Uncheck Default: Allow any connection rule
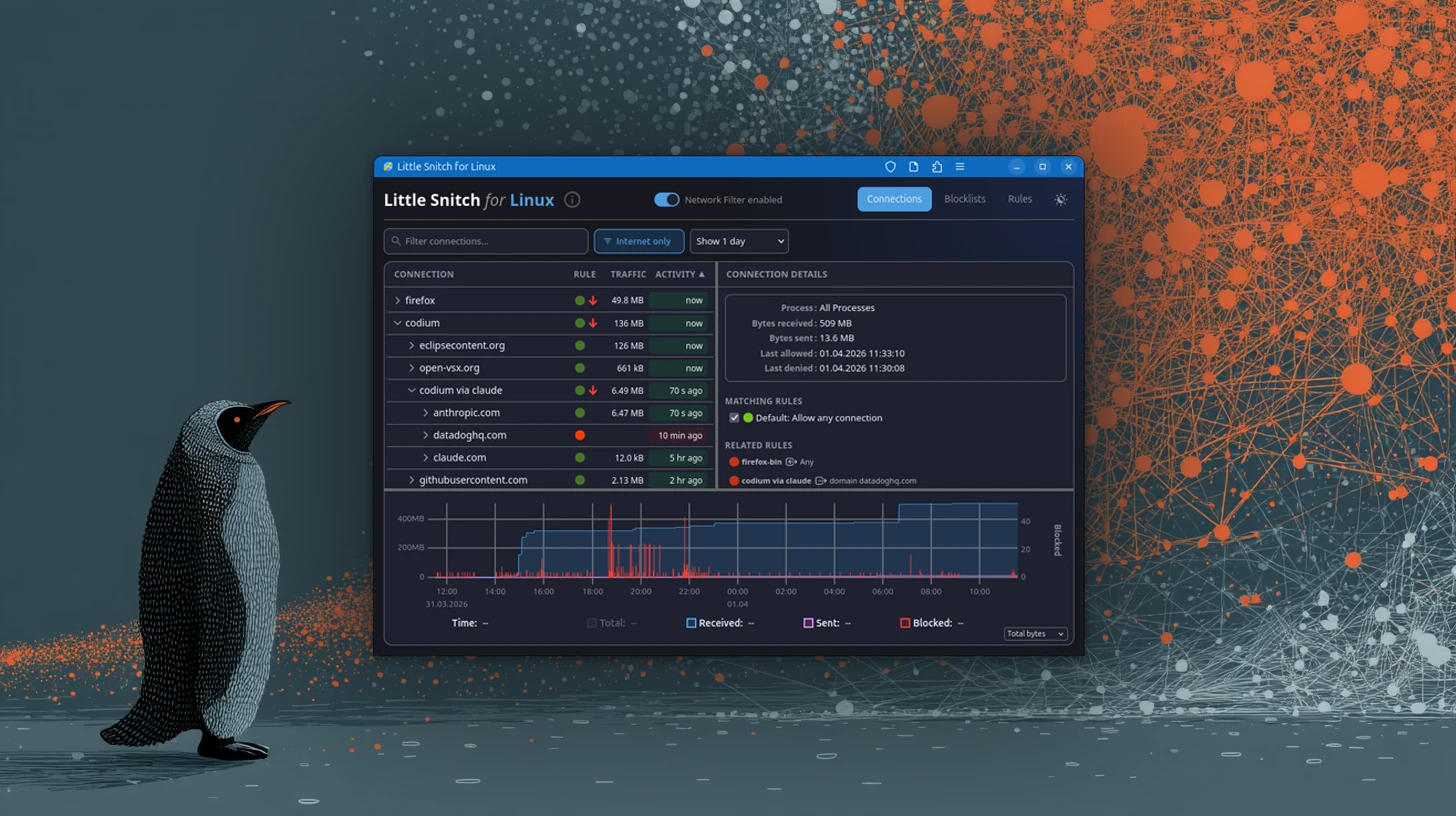The height and width of the screenshot is (816, 1456). 734,418
